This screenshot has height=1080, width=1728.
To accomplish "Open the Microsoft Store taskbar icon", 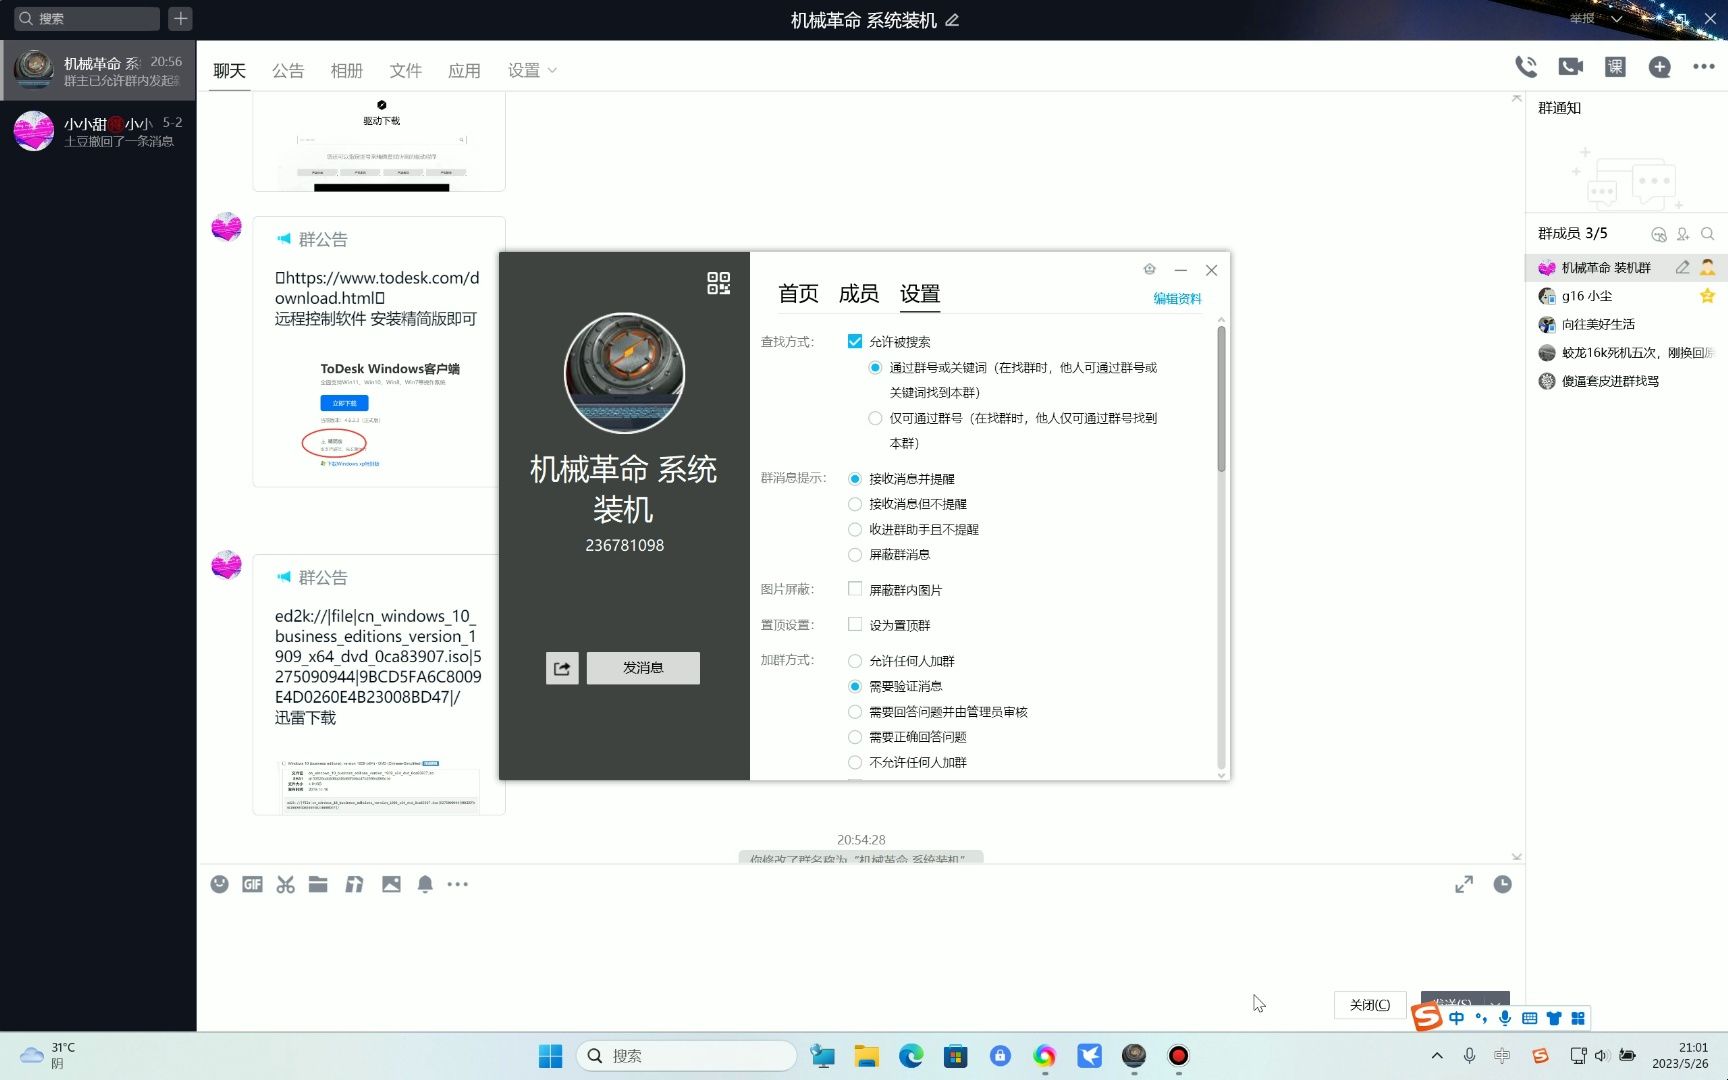I will coord(956,1056).
